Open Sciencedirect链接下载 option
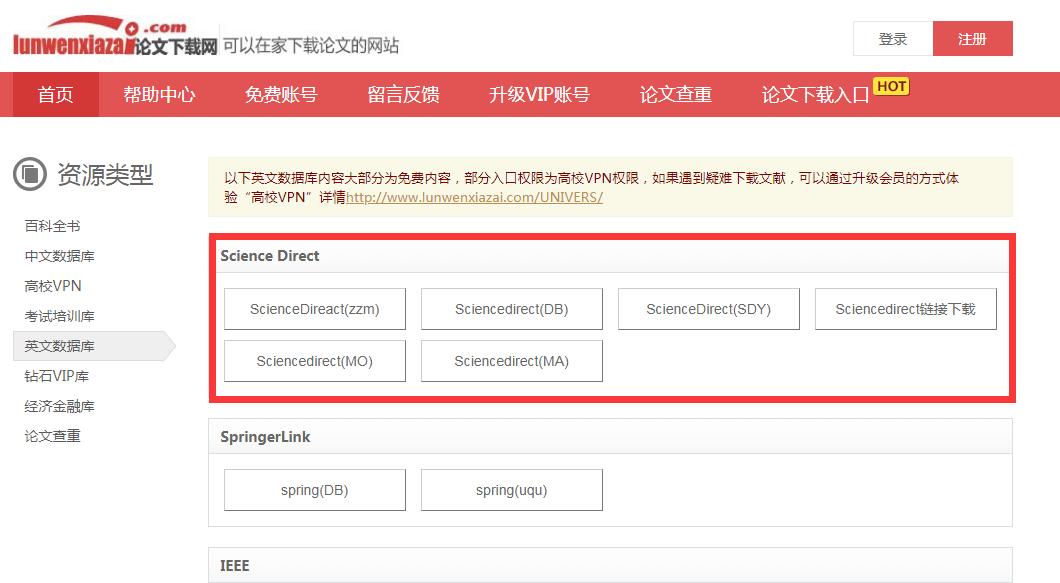The width and height of the screenshot is (1060, 583). [x=905, y=308]
